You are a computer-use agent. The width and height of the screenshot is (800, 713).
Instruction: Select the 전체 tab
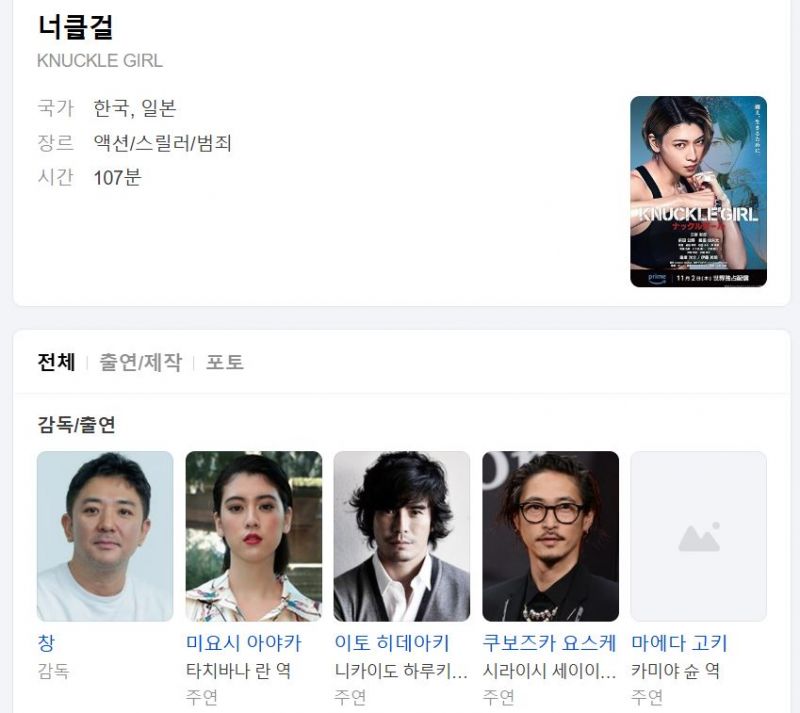56,362
